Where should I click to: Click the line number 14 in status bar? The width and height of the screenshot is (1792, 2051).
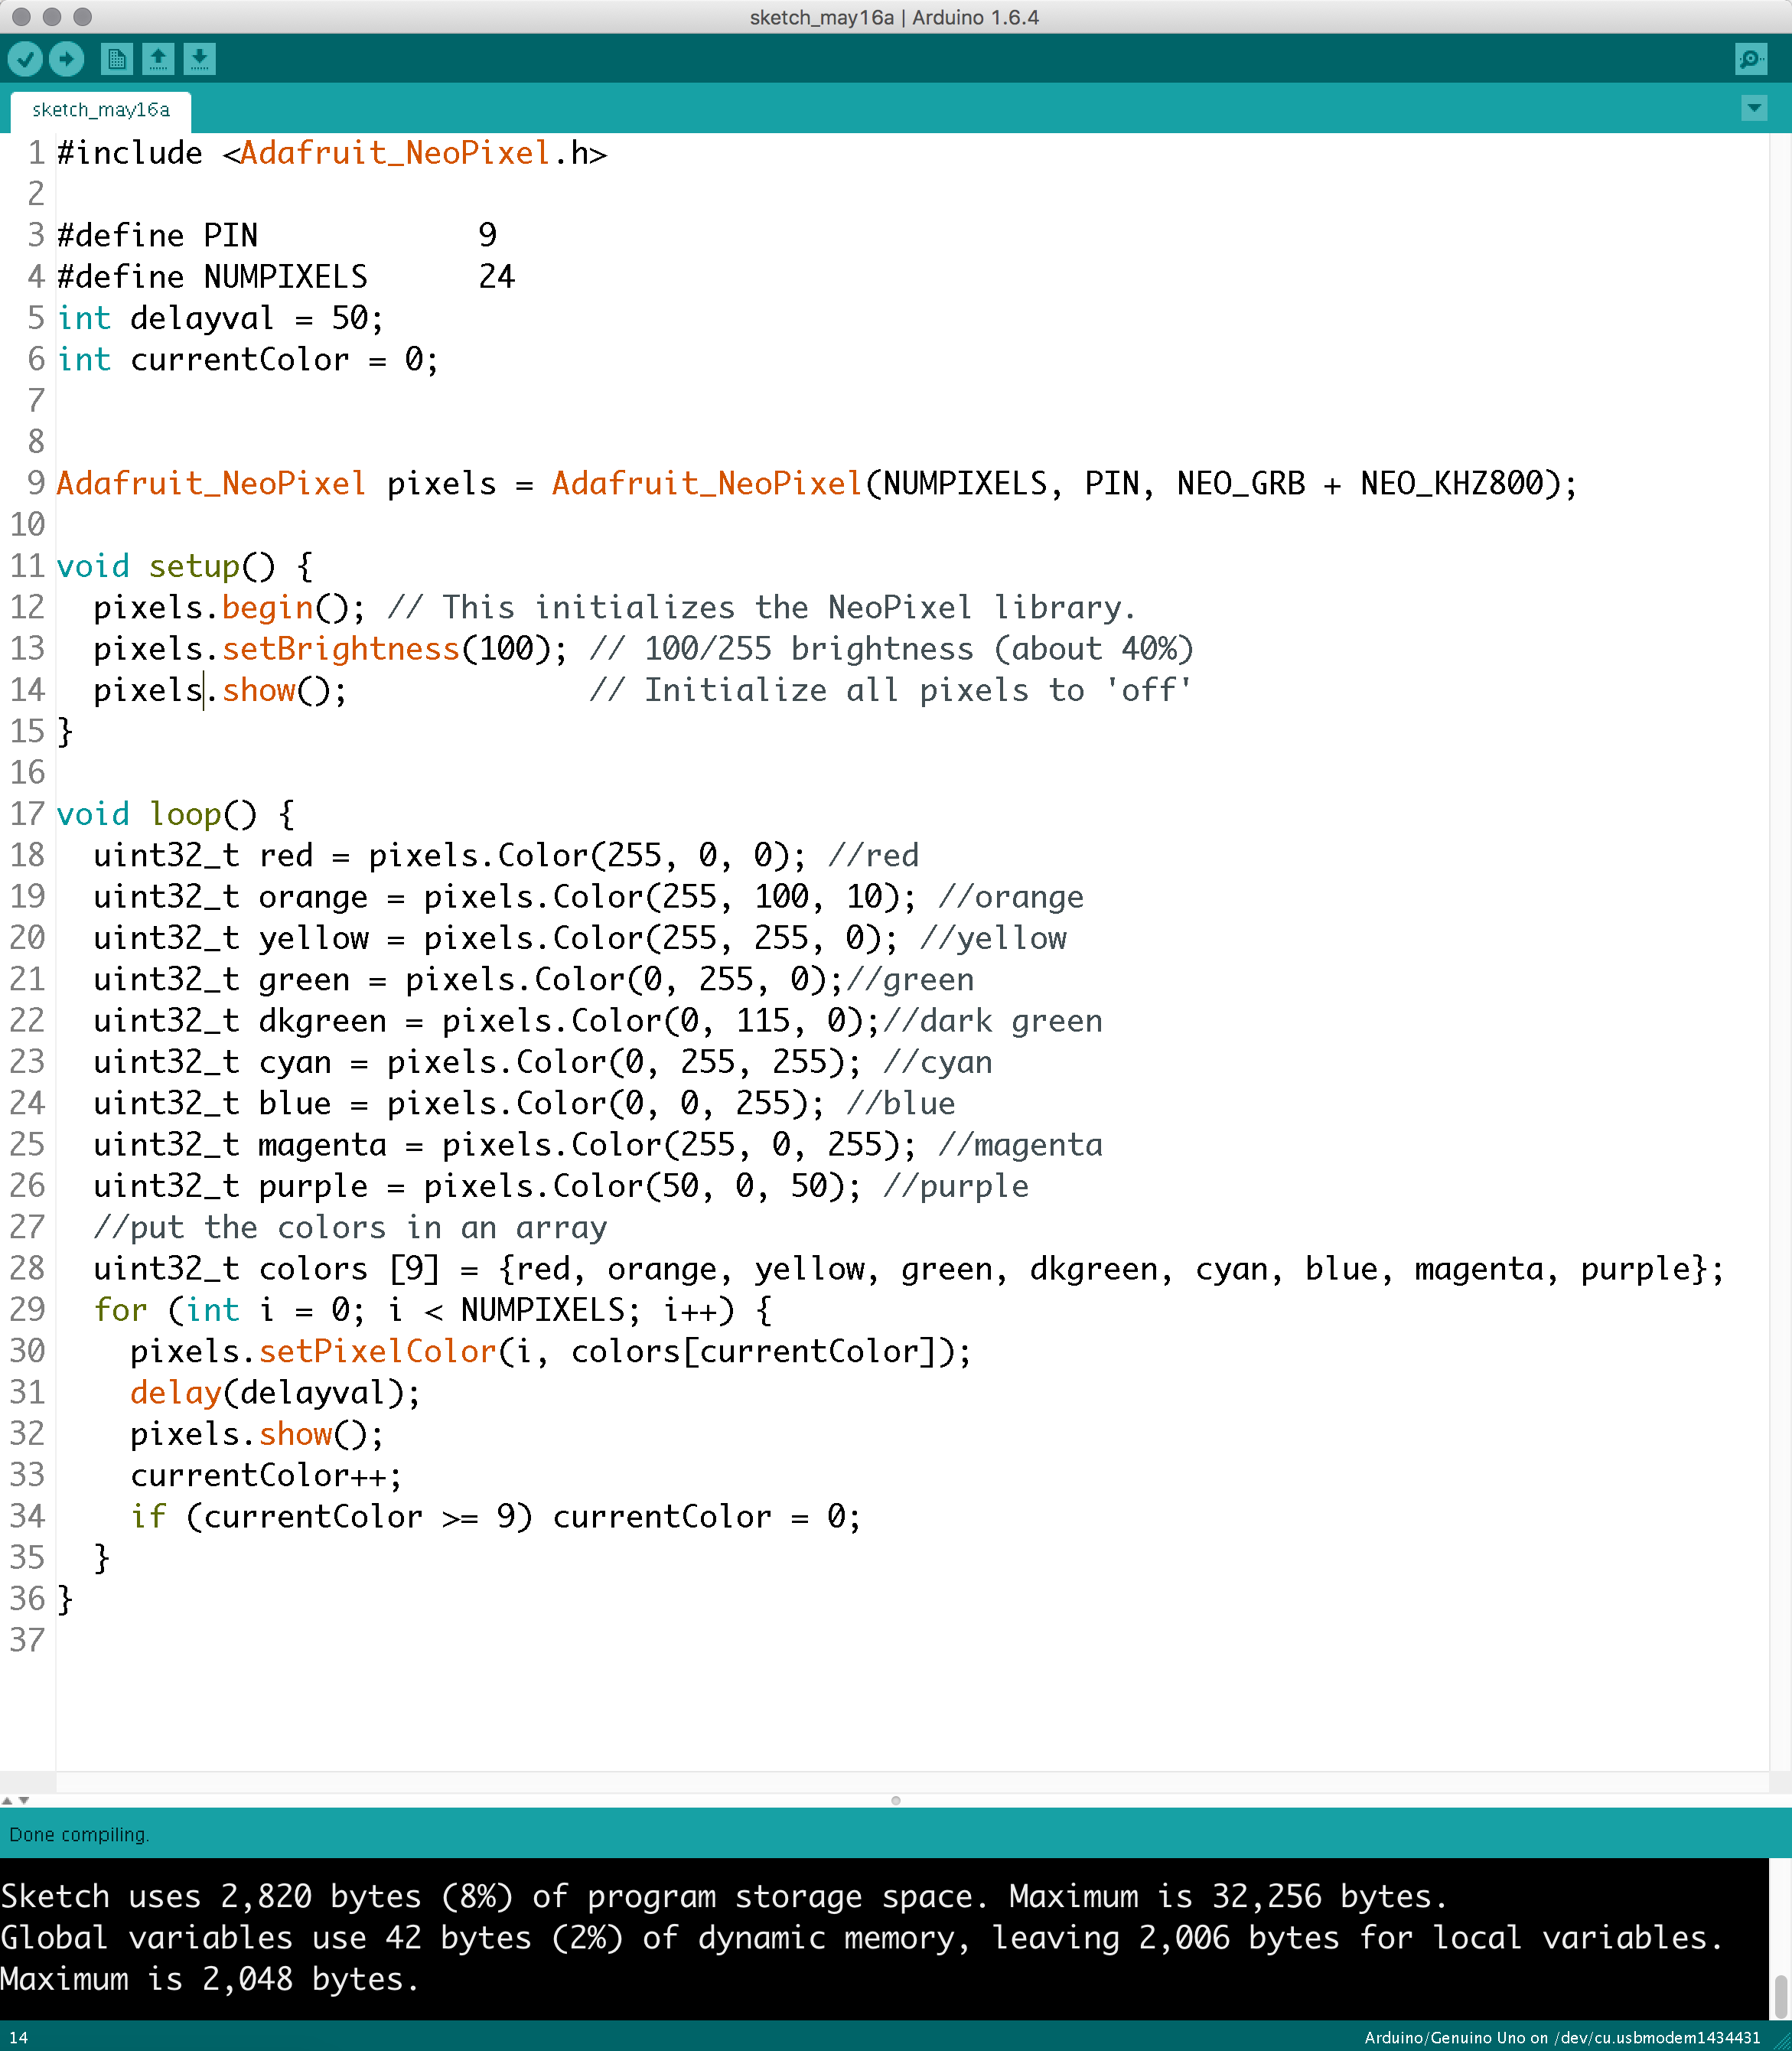18,2037
